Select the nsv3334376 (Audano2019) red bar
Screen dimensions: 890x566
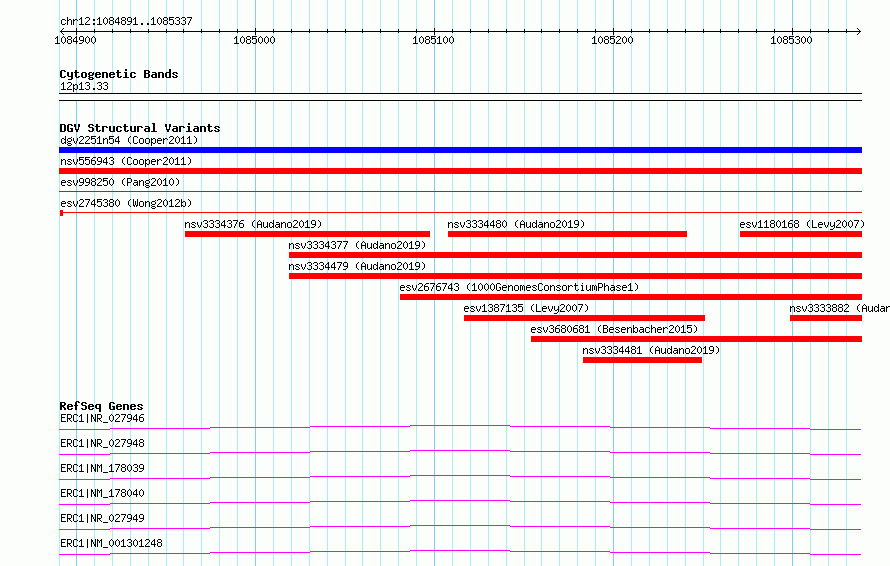(x=307, y=234)
